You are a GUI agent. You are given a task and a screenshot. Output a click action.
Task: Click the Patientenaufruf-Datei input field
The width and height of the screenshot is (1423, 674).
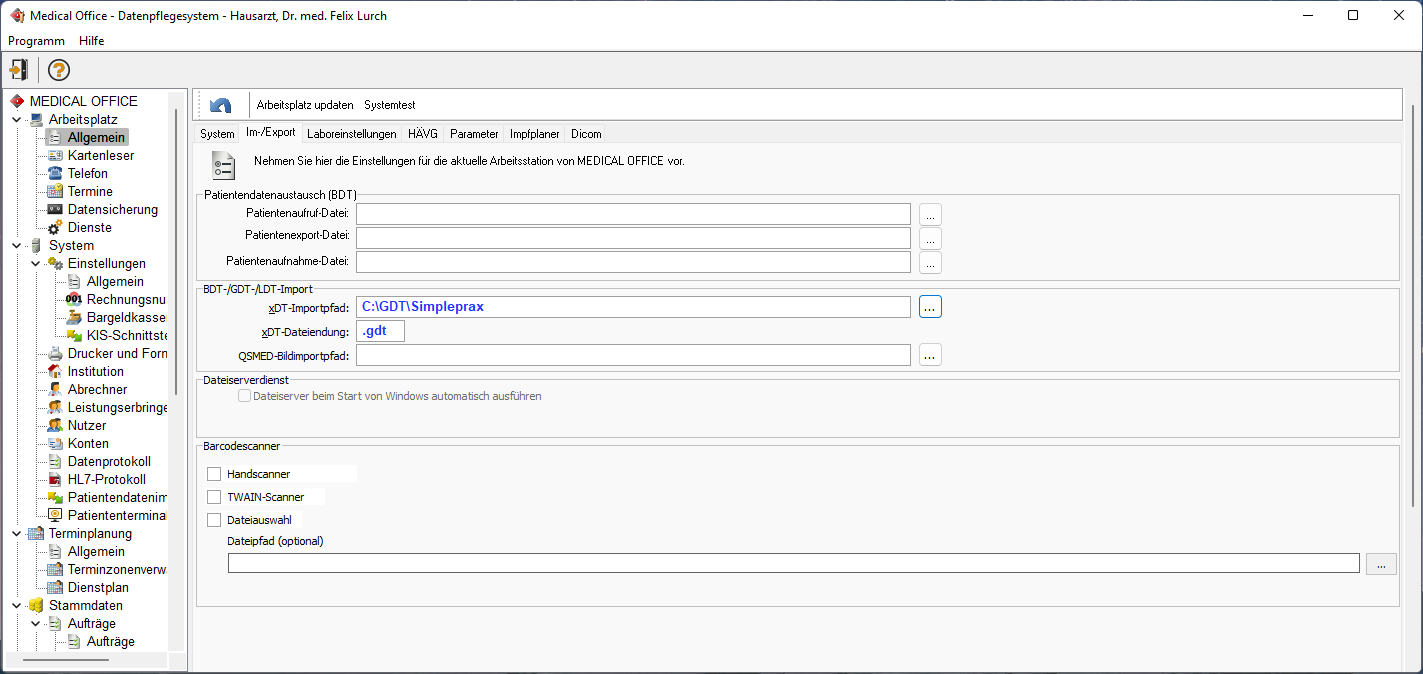[633, 214]
